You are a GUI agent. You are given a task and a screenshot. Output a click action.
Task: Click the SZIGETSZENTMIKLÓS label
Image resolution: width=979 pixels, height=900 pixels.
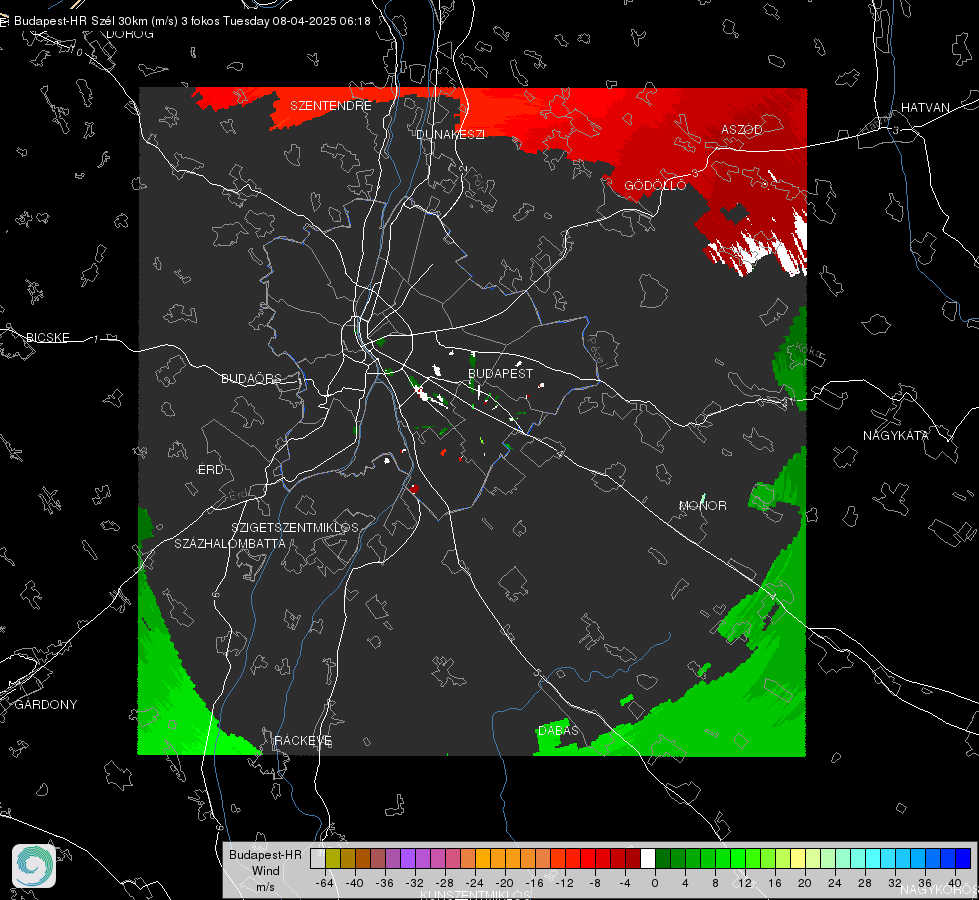[x=295, y=528]
